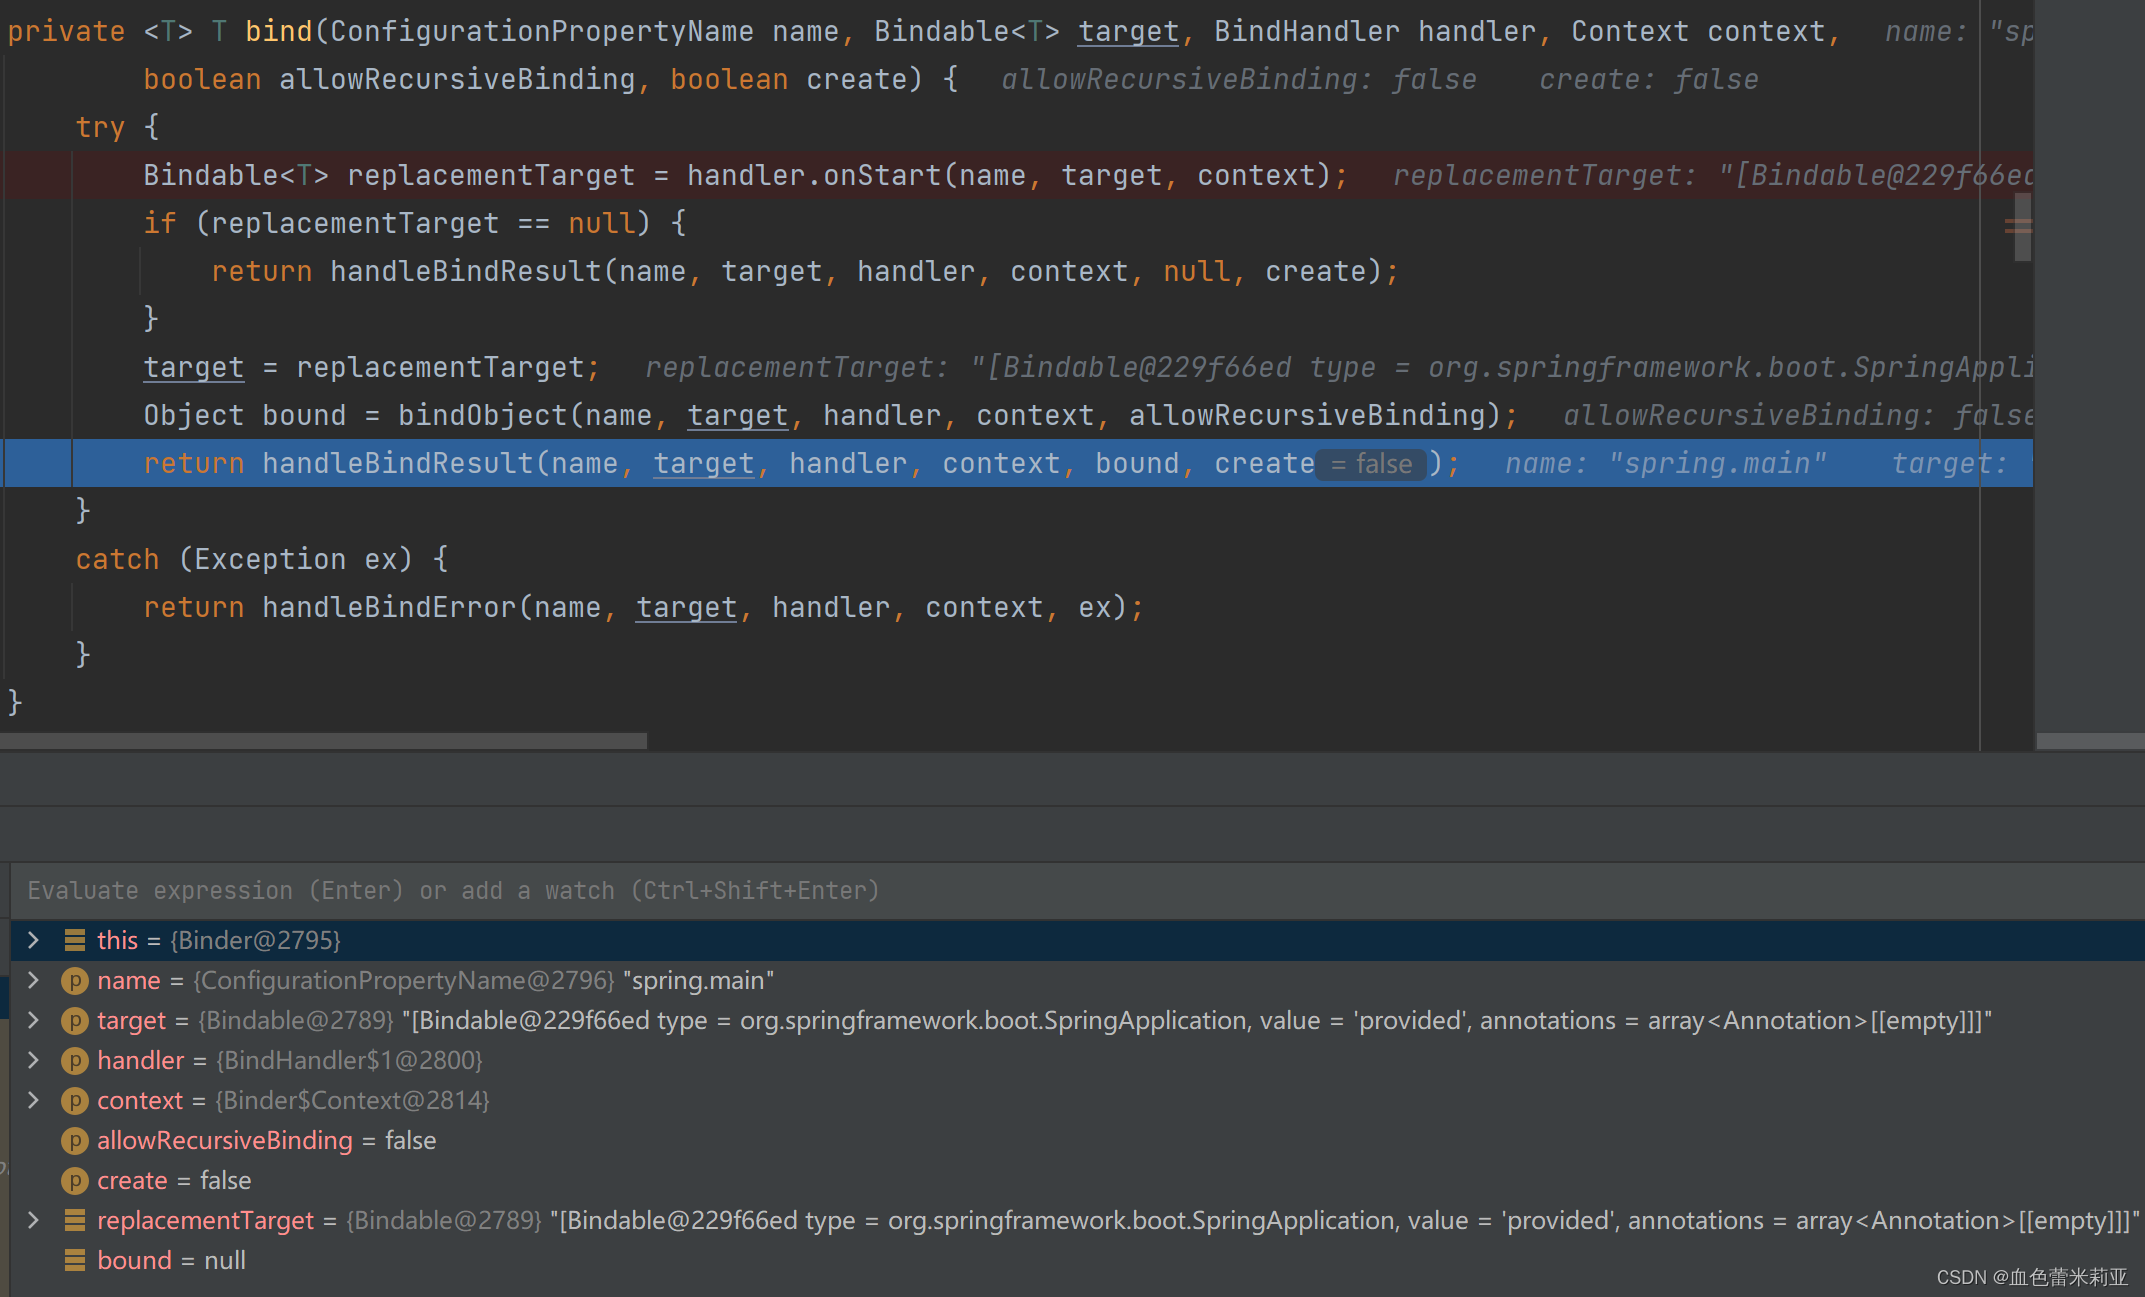Click '{BindHandler$1@2800}' value text
Image resolution: width=2145 pixels, height=1297 pixels.
(349, 1060)
